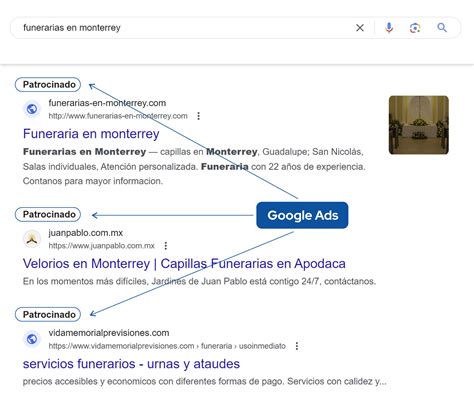
Task: Clear the search query with the X icon
Action: pos(360,28)
